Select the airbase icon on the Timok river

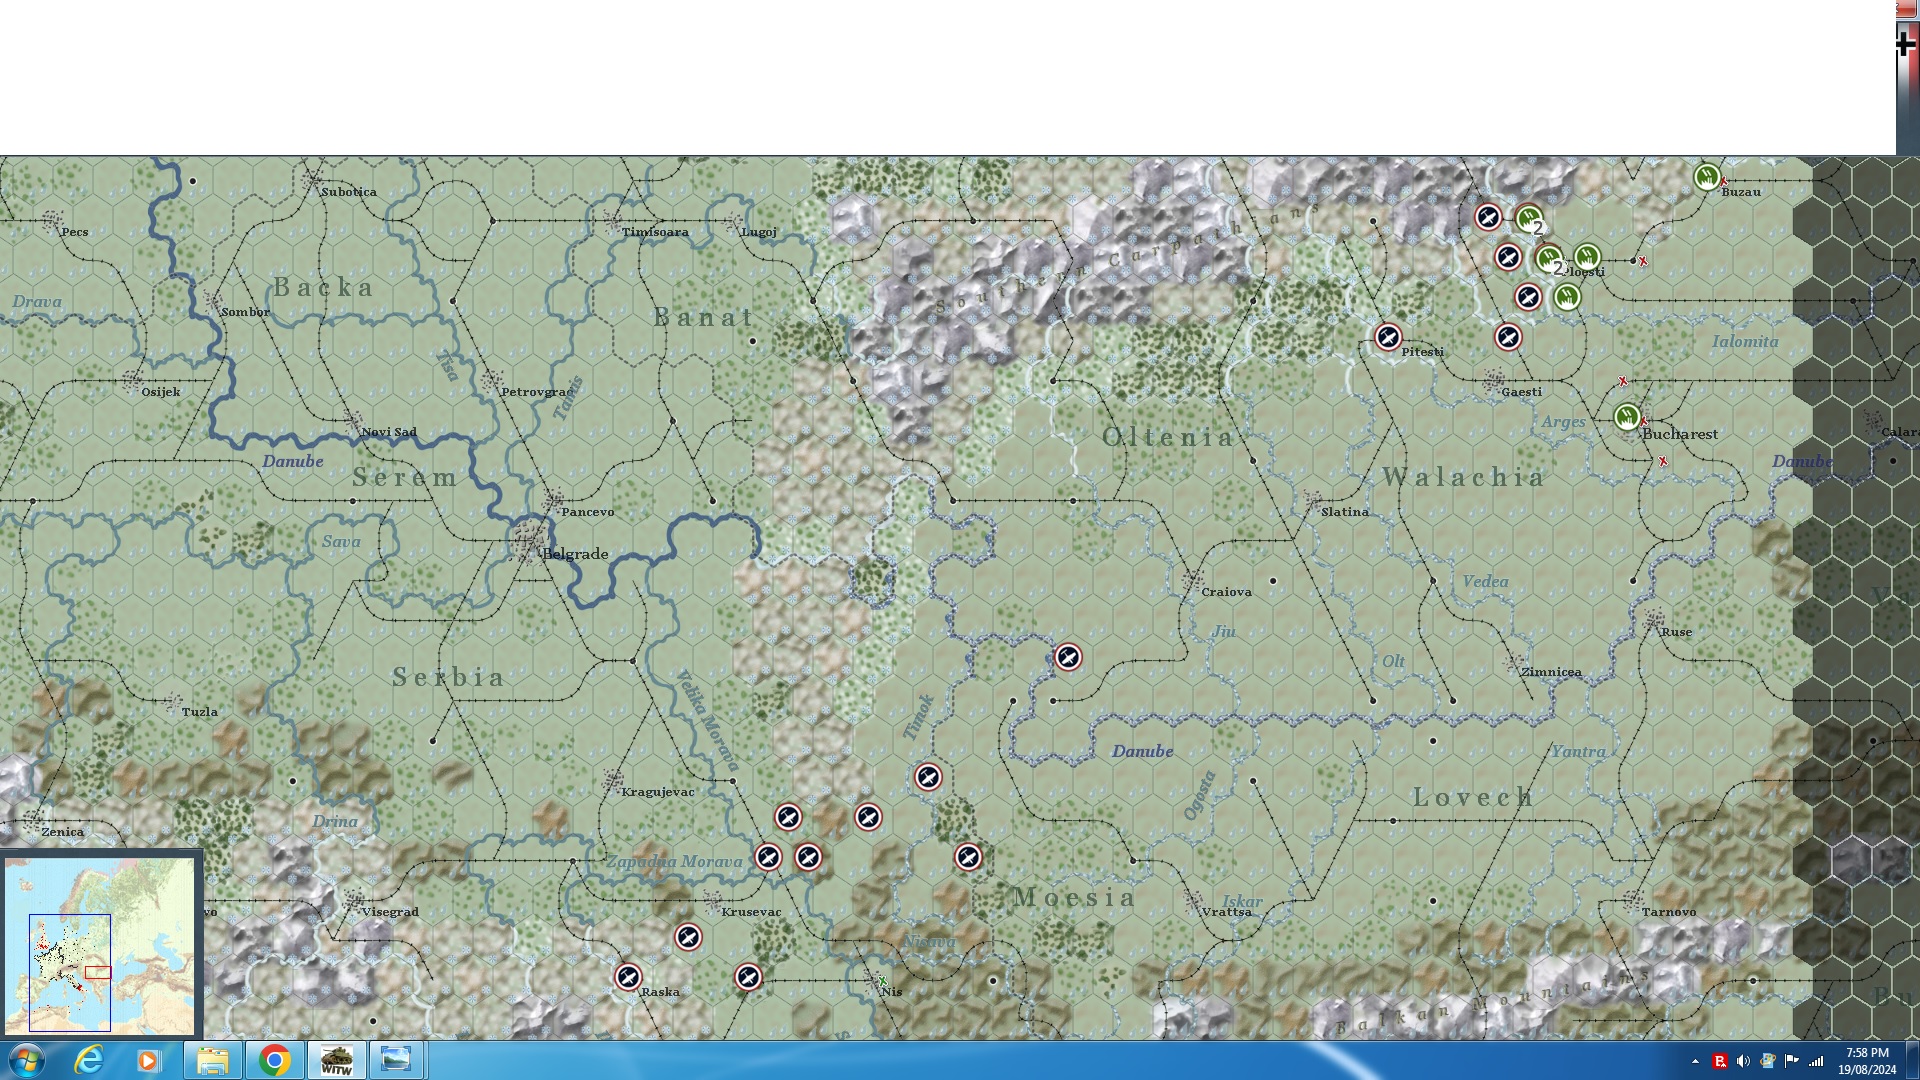tap(928, 777)
